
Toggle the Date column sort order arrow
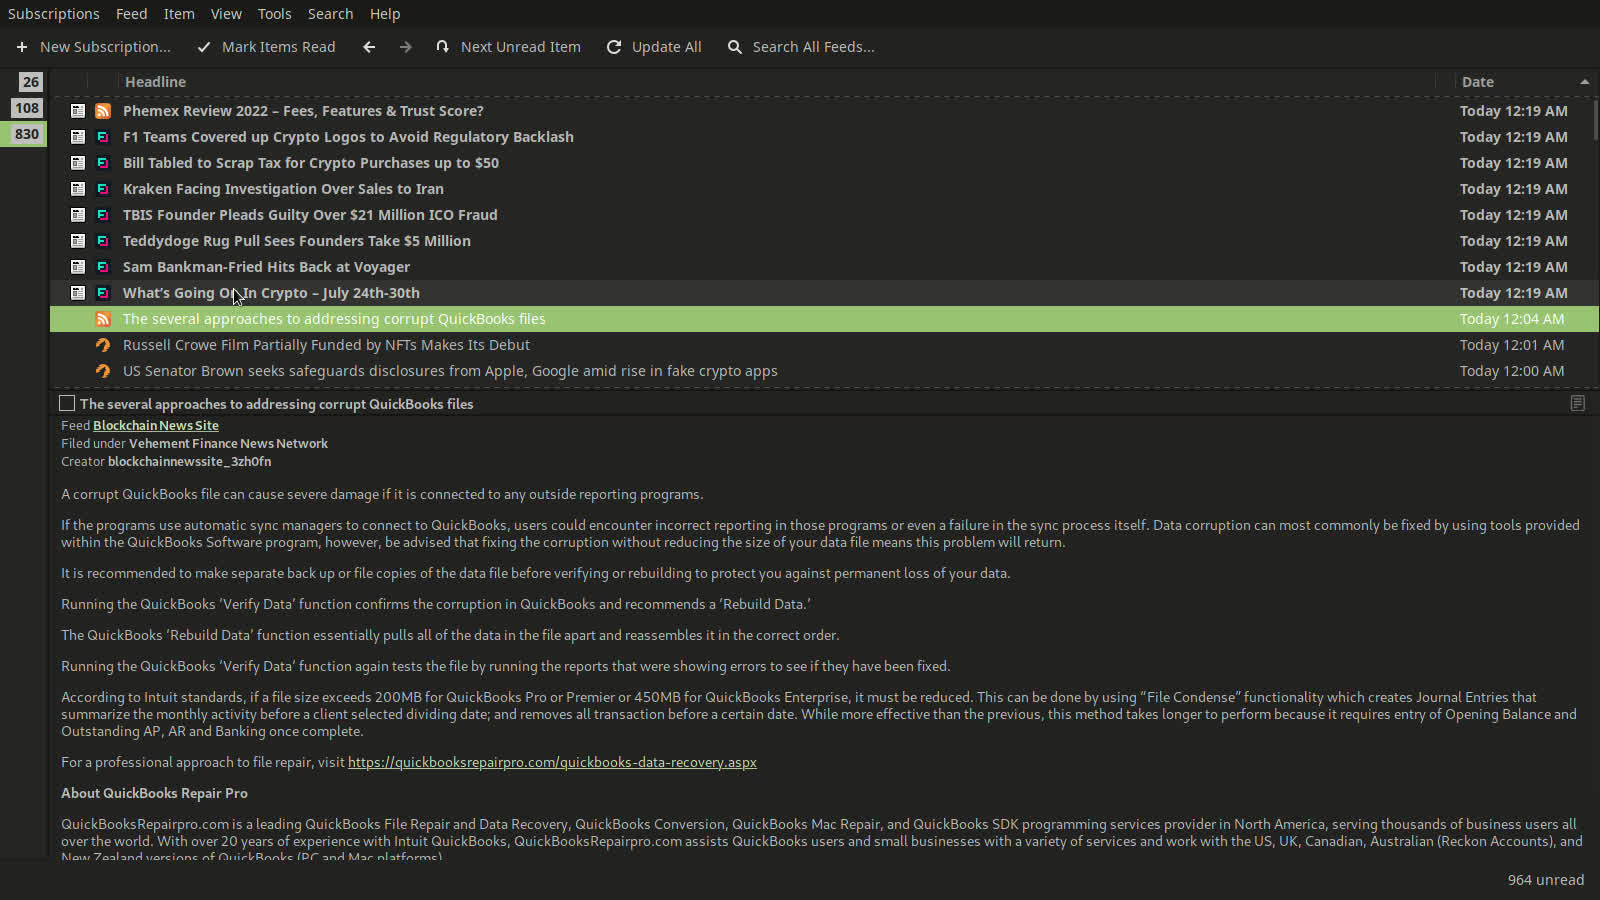(1584, 82)
